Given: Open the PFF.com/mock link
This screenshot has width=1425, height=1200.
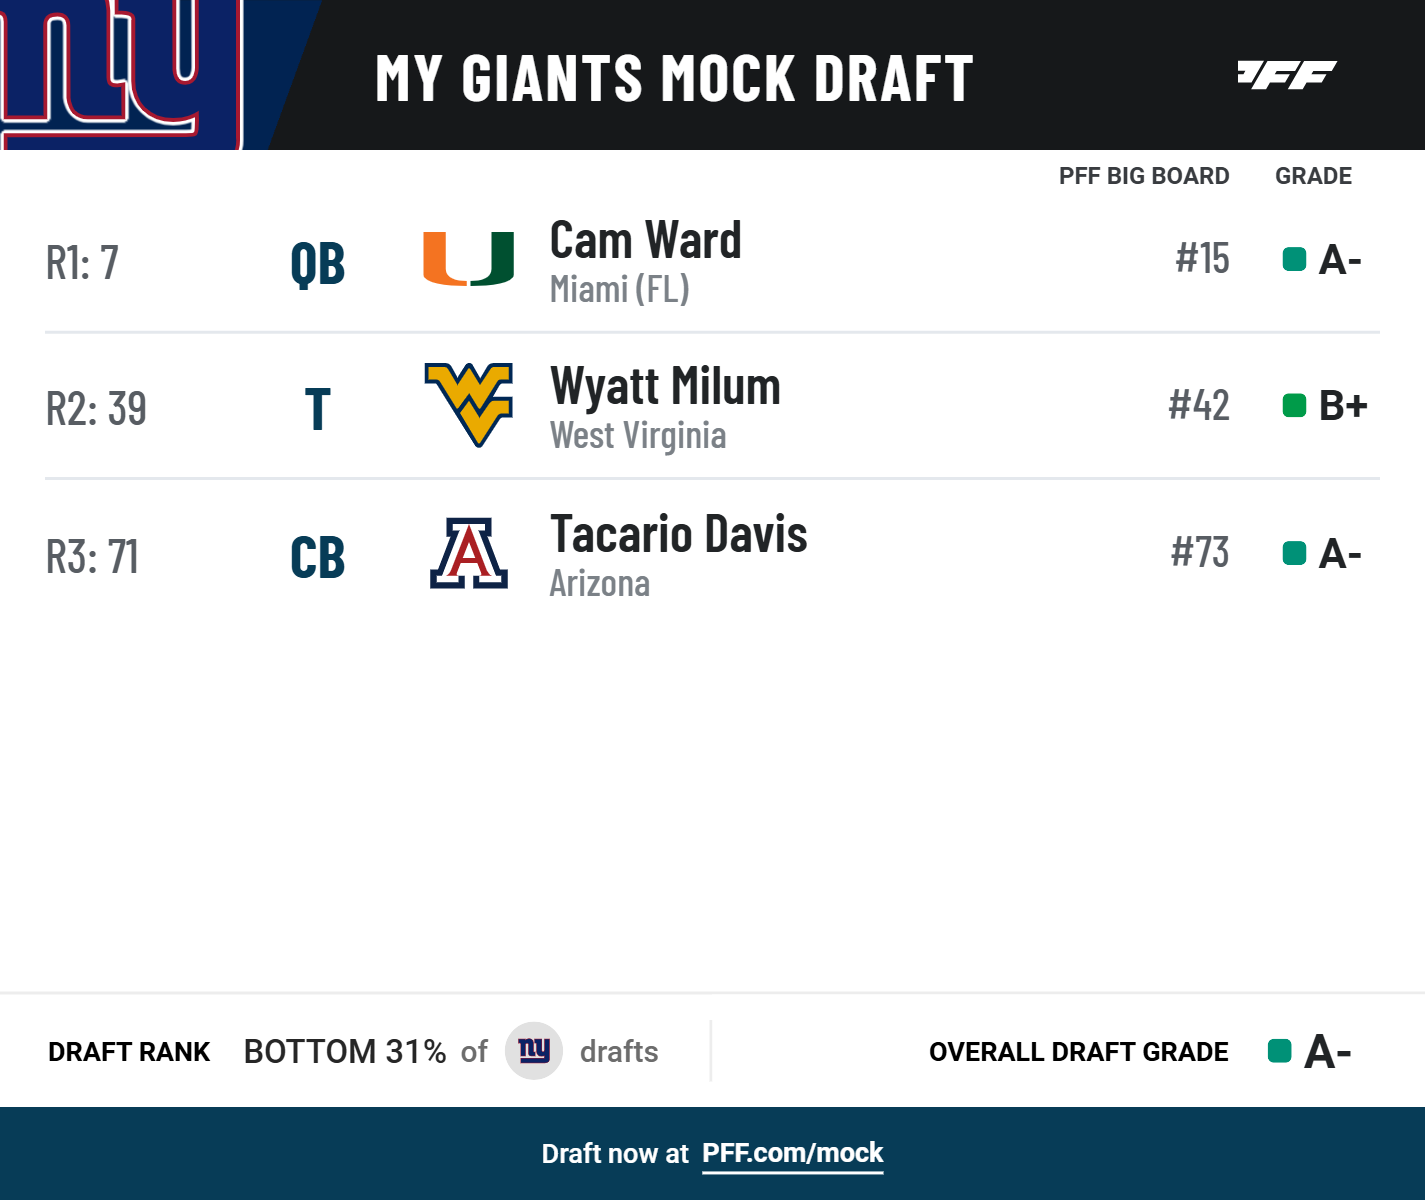Looking at the screenshot, I should tap(792, 1153).
